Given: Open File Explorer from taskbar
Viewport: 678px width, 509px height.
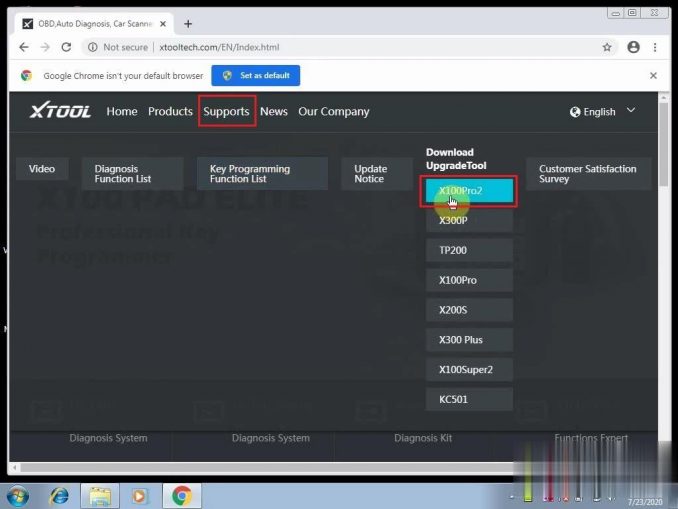Looking at the screenshot, I should coord(100,496).
